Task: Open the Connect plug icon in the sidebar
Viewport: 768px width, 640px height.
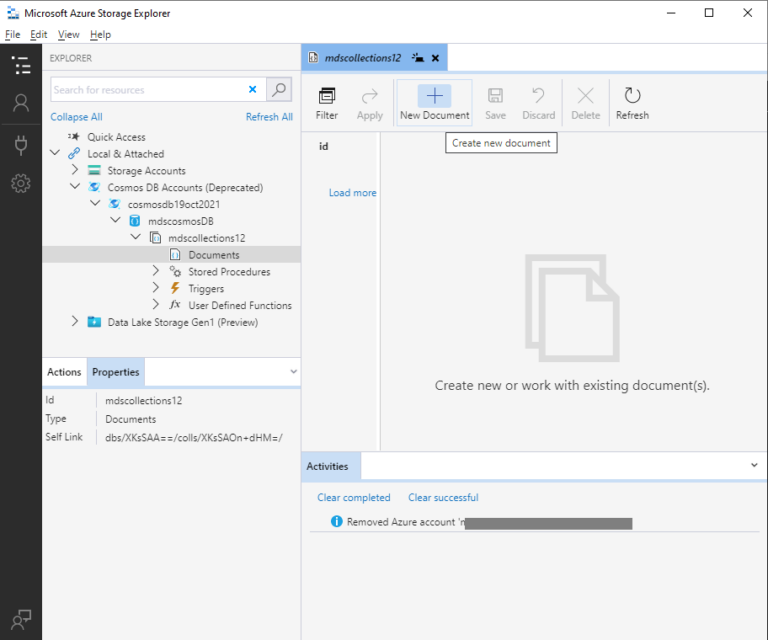Action: click(21, 145)
